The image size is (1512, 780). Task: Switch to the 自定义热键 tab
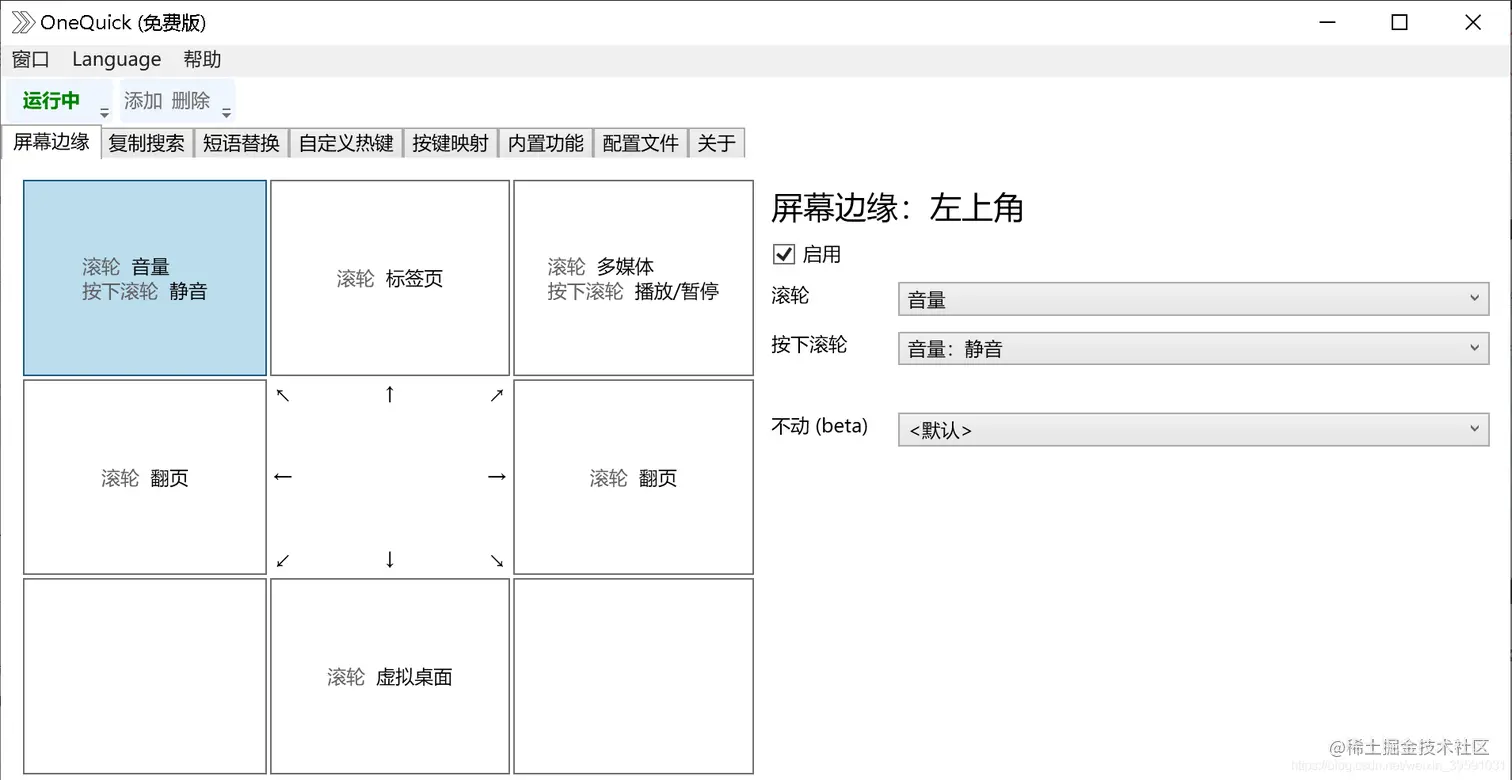tap(344, 142)
